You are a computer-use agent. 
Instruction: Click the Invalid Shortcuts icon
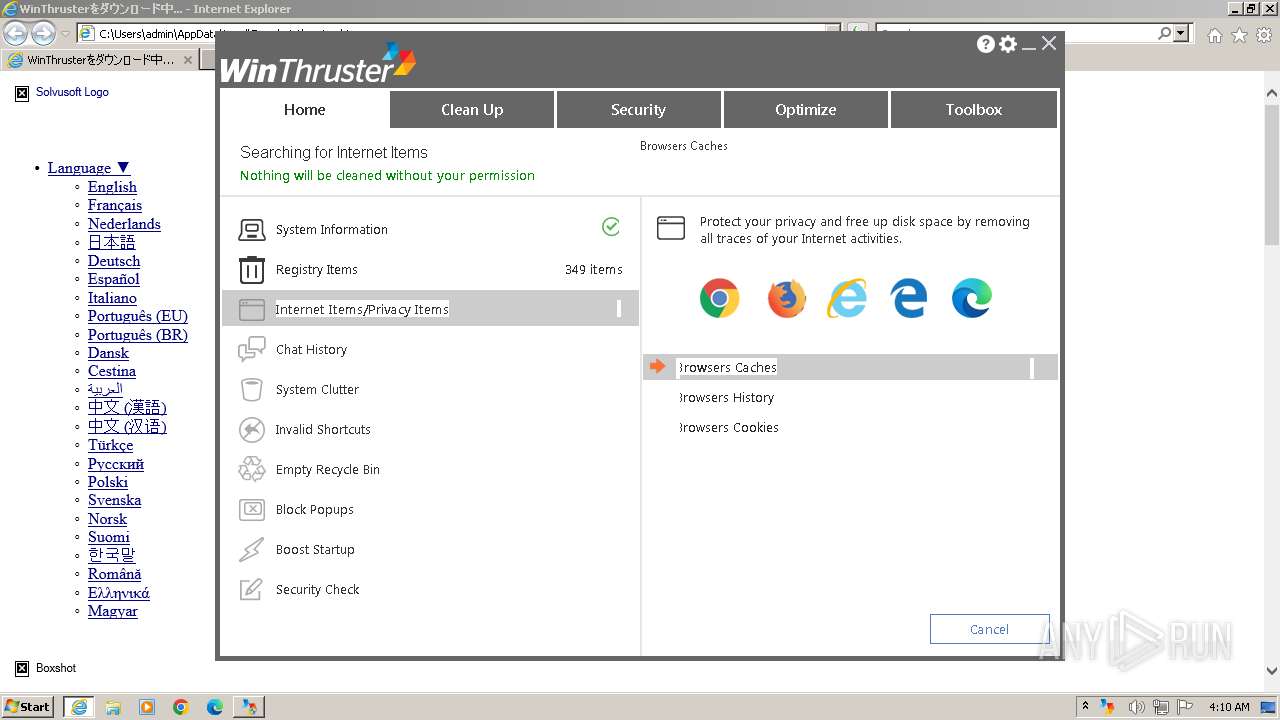pos(252,430)
